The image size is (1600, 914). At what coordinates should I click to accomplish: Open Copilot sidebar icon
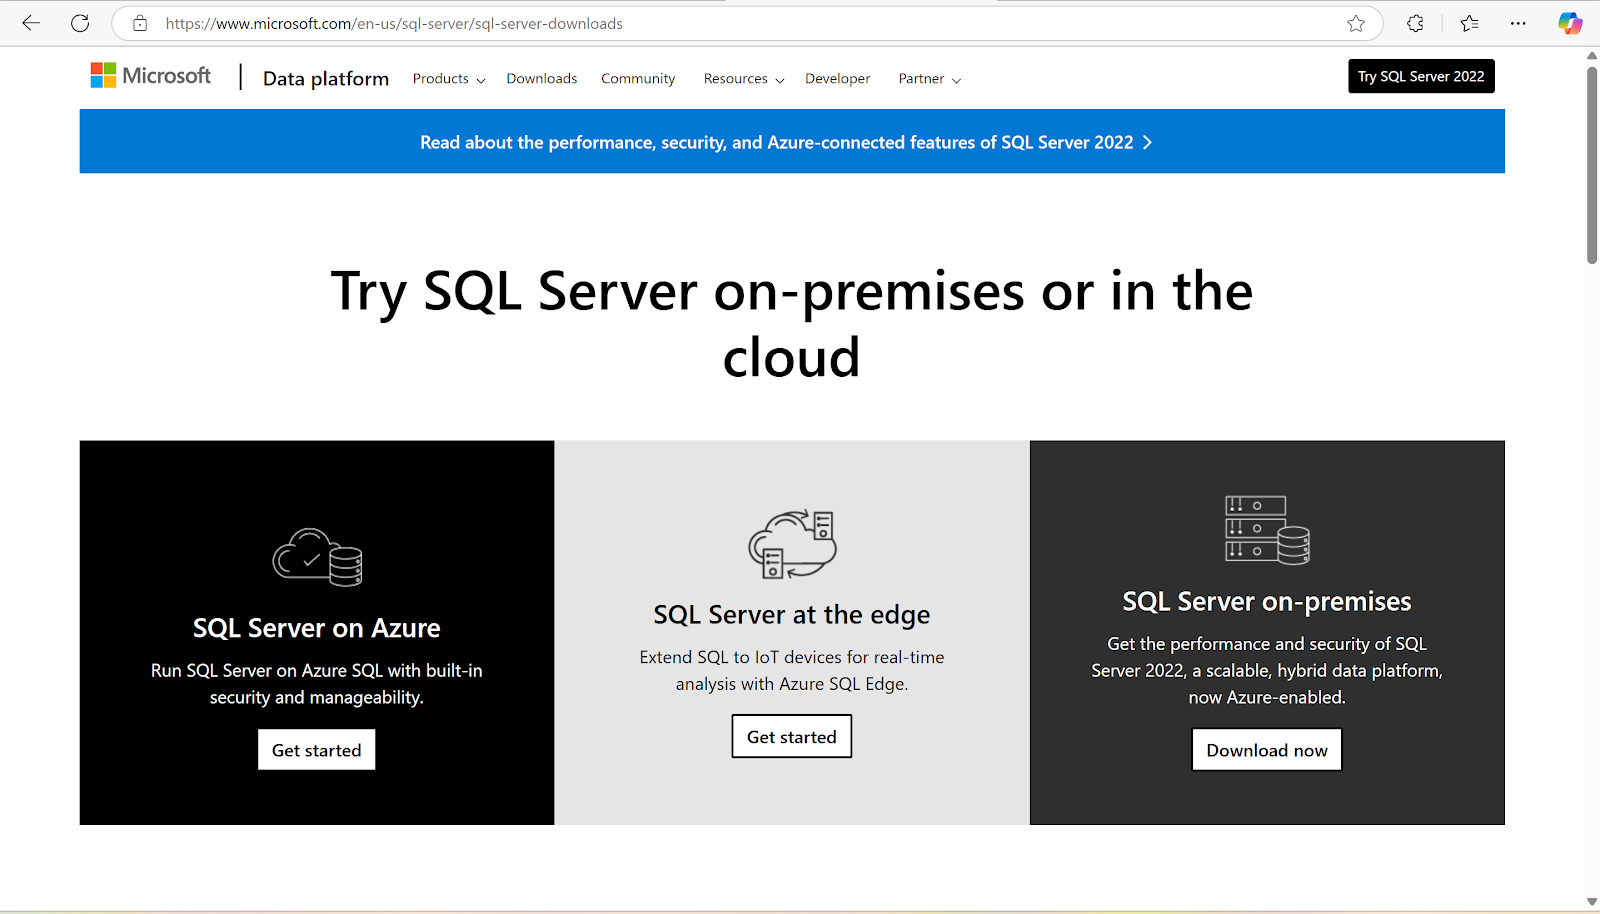point(1570,23)
